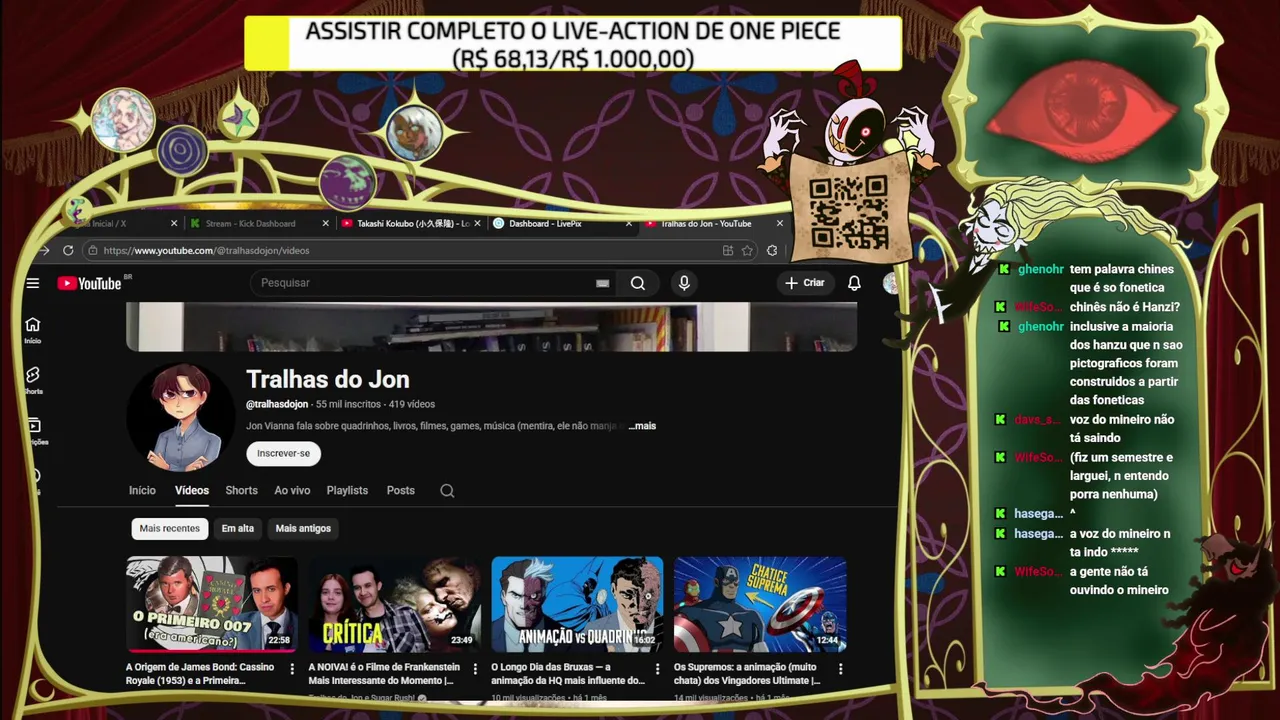The width and height of the screenshot is (1280, 720).
Task: Search within channel using magnifier icon
Action: pos(447,490)
